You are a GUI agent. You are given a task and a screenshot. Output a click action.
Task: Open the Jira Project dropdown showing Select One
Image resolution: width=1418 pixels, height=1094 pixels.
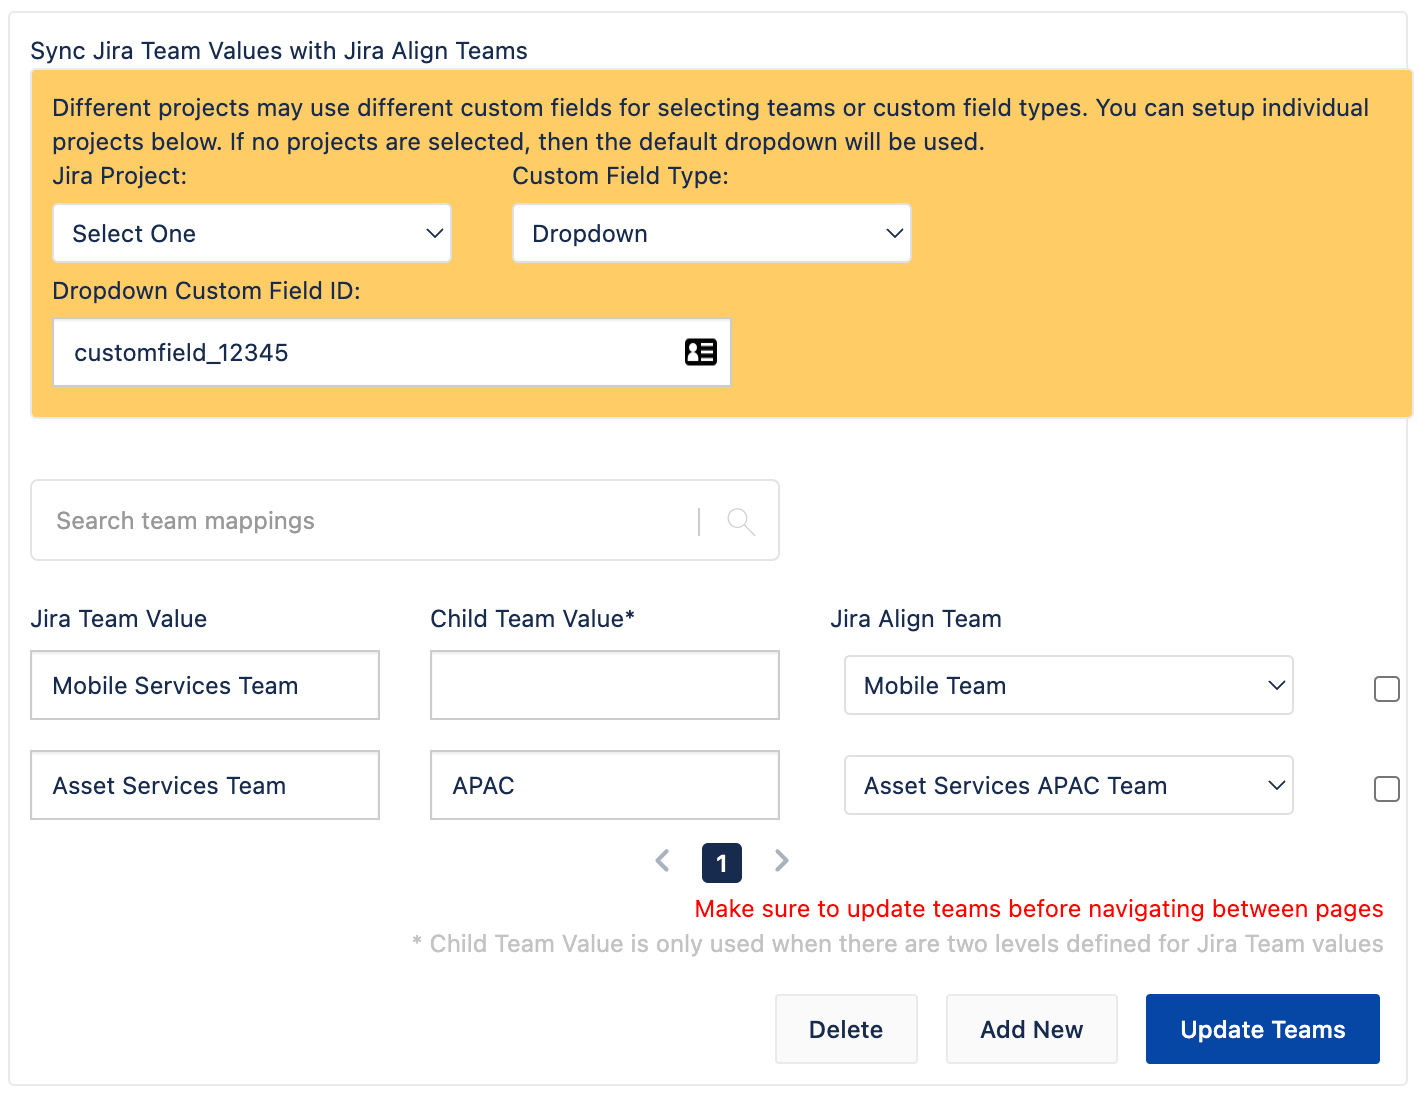251,233
